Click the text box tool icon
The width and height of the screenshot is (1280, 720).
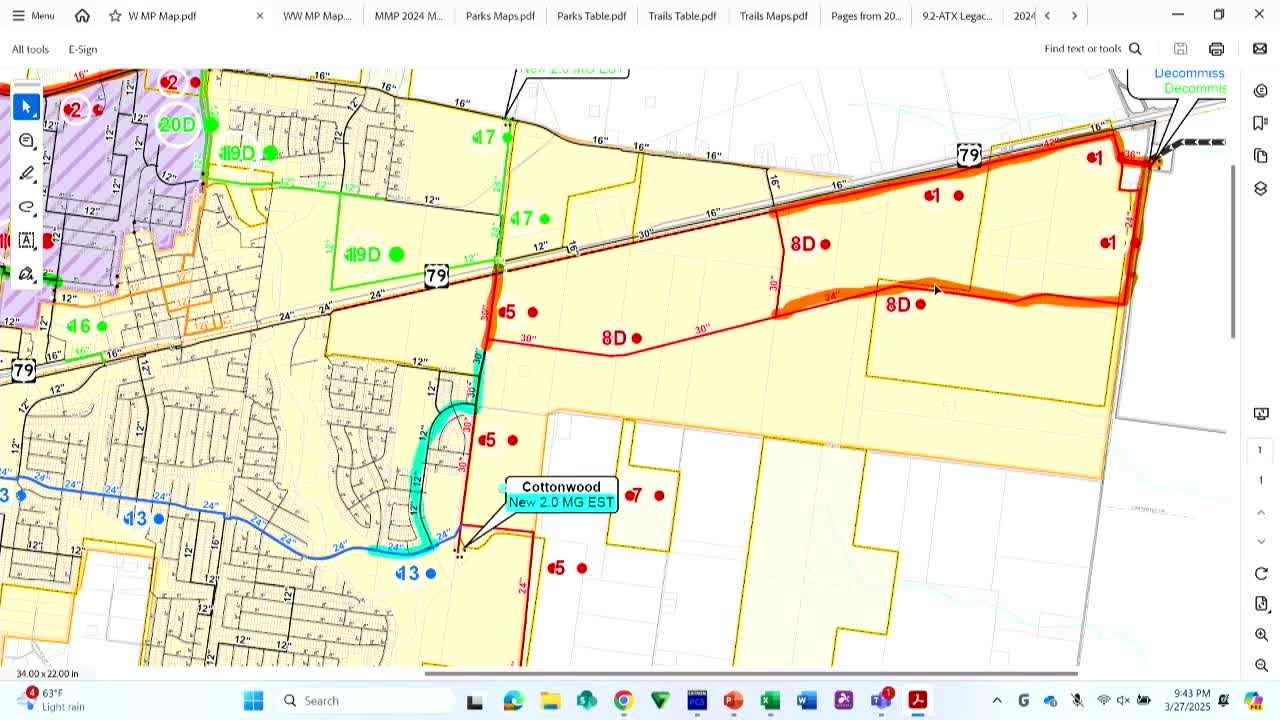[x=27, y=240]
